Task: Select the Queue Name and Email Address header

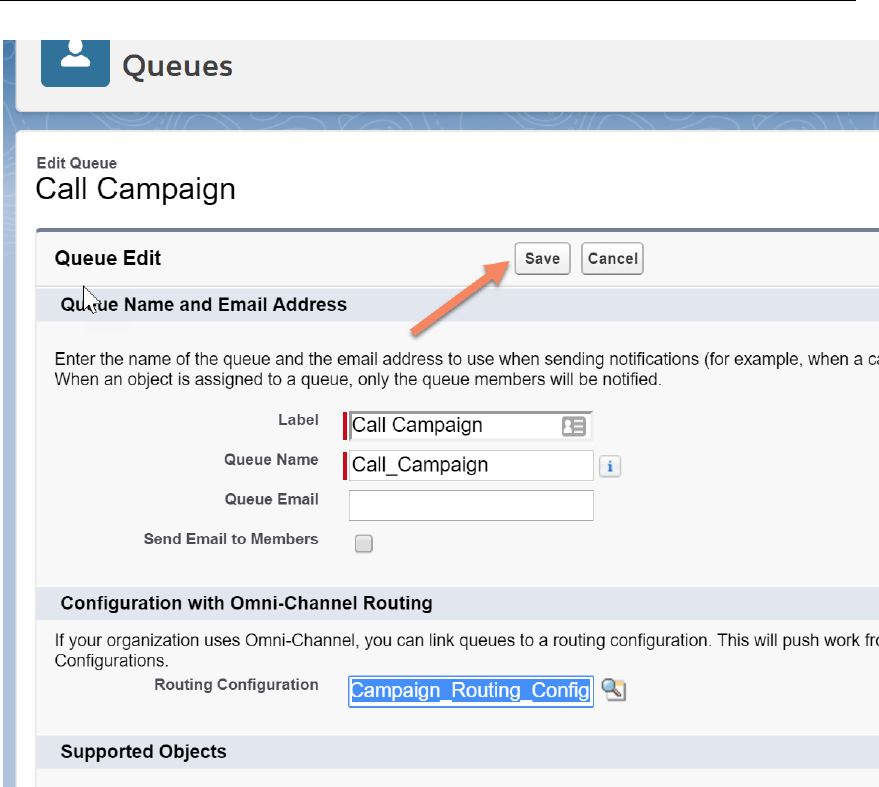Action: point(204,305)
